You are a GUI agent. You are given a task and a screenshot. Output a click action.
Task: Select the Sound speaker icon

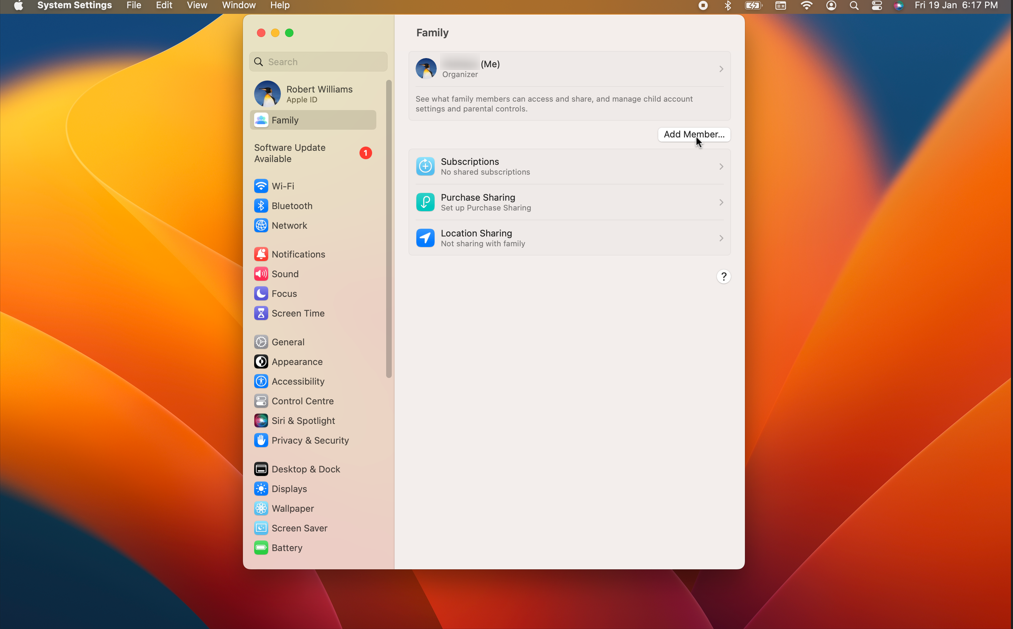pyautogui.click(x=261, y=274)
